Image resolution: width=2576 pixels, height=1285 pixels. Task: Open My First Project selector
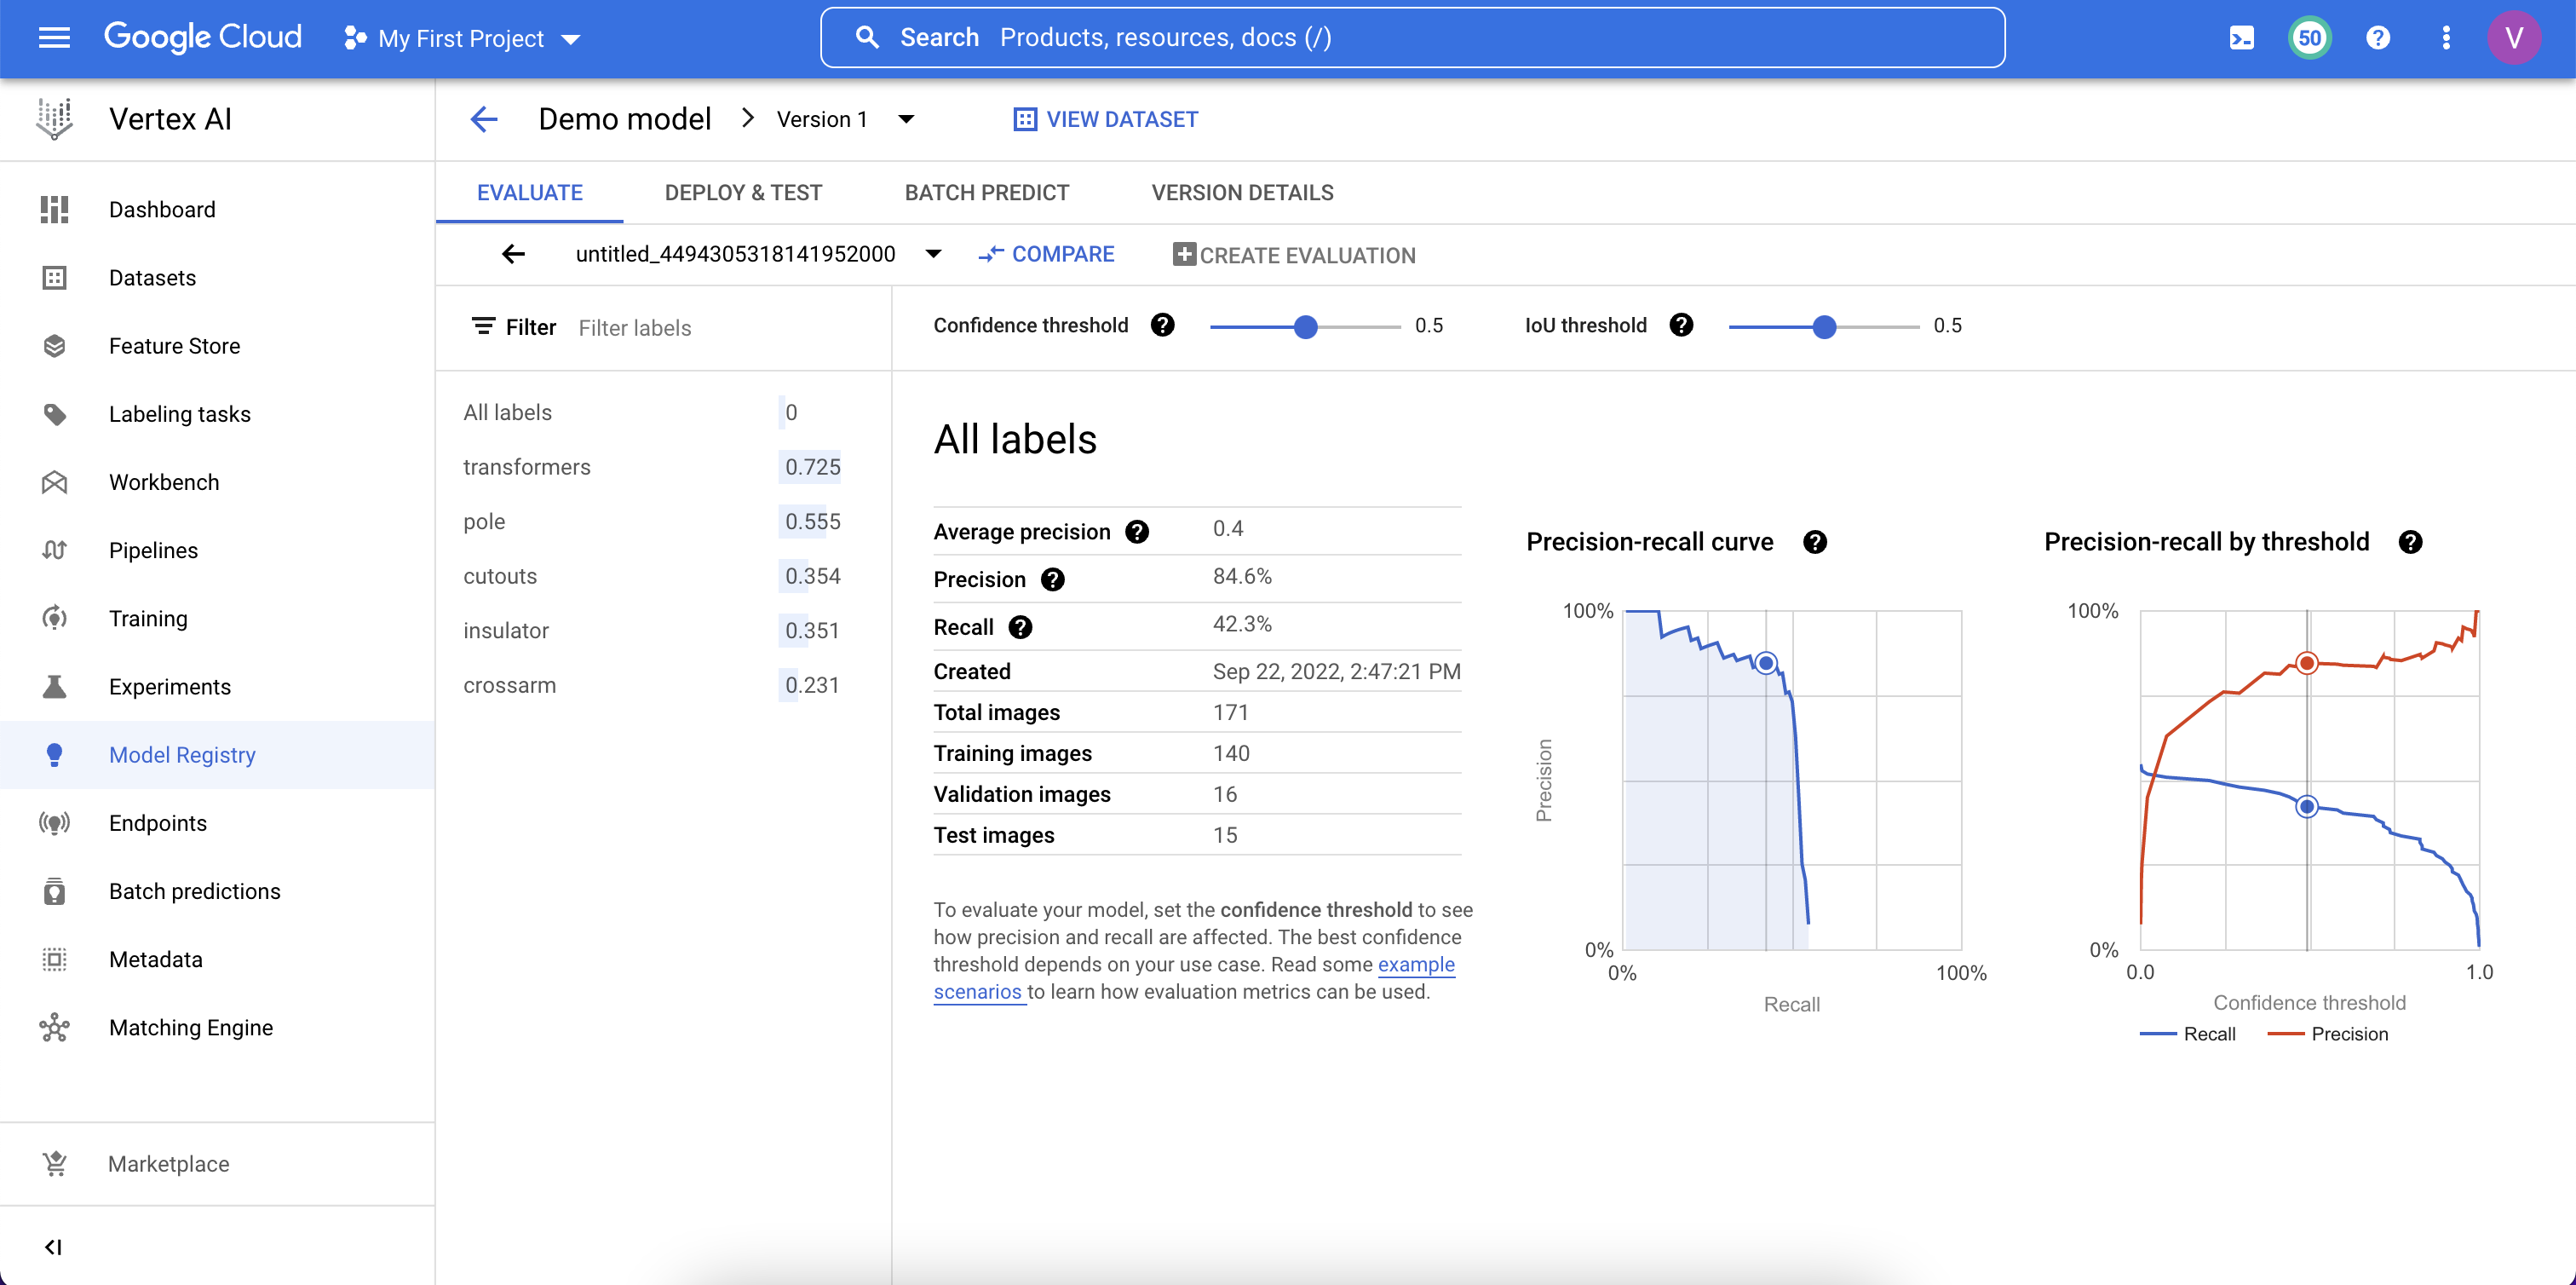coord(462,38)
